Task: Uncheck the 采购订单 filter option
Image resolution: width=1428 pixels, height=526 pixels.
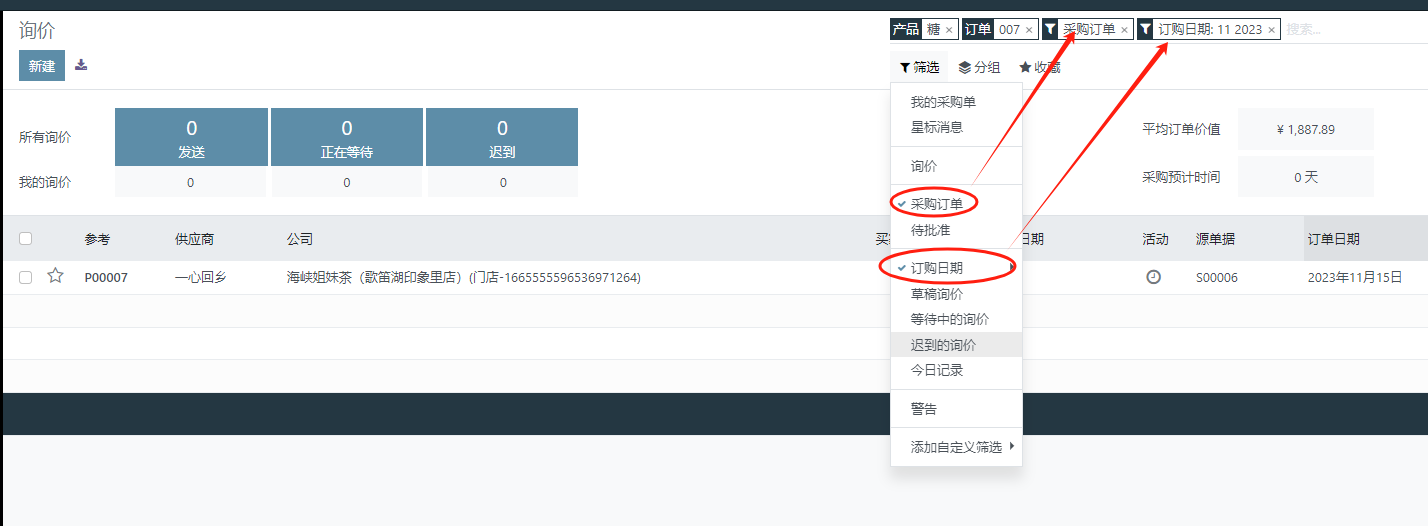Action: click(936, 204)
